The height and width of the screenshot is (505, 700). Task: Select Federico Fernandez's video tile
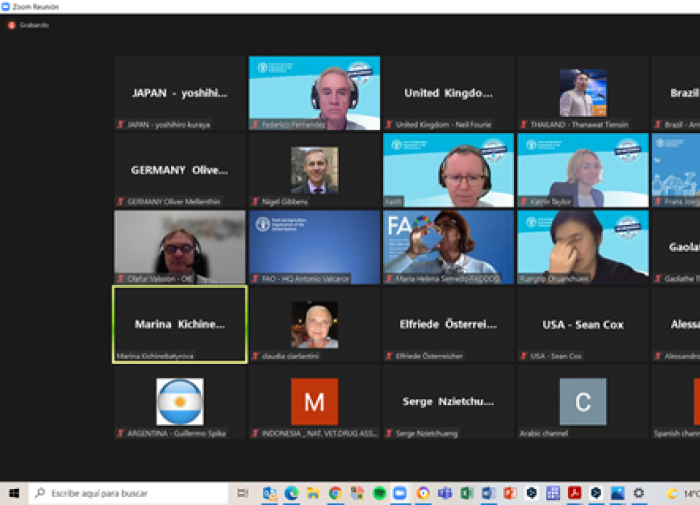[x=314, y=93]
